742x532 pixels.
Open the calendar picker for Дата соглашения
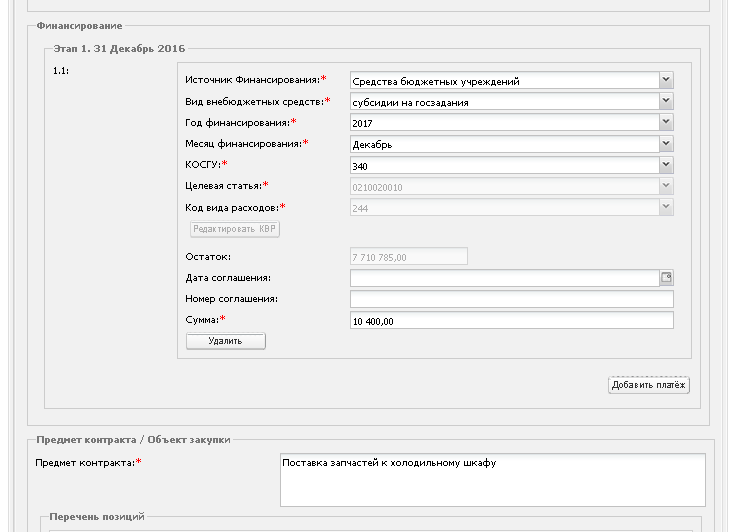(x=666, y=278)
